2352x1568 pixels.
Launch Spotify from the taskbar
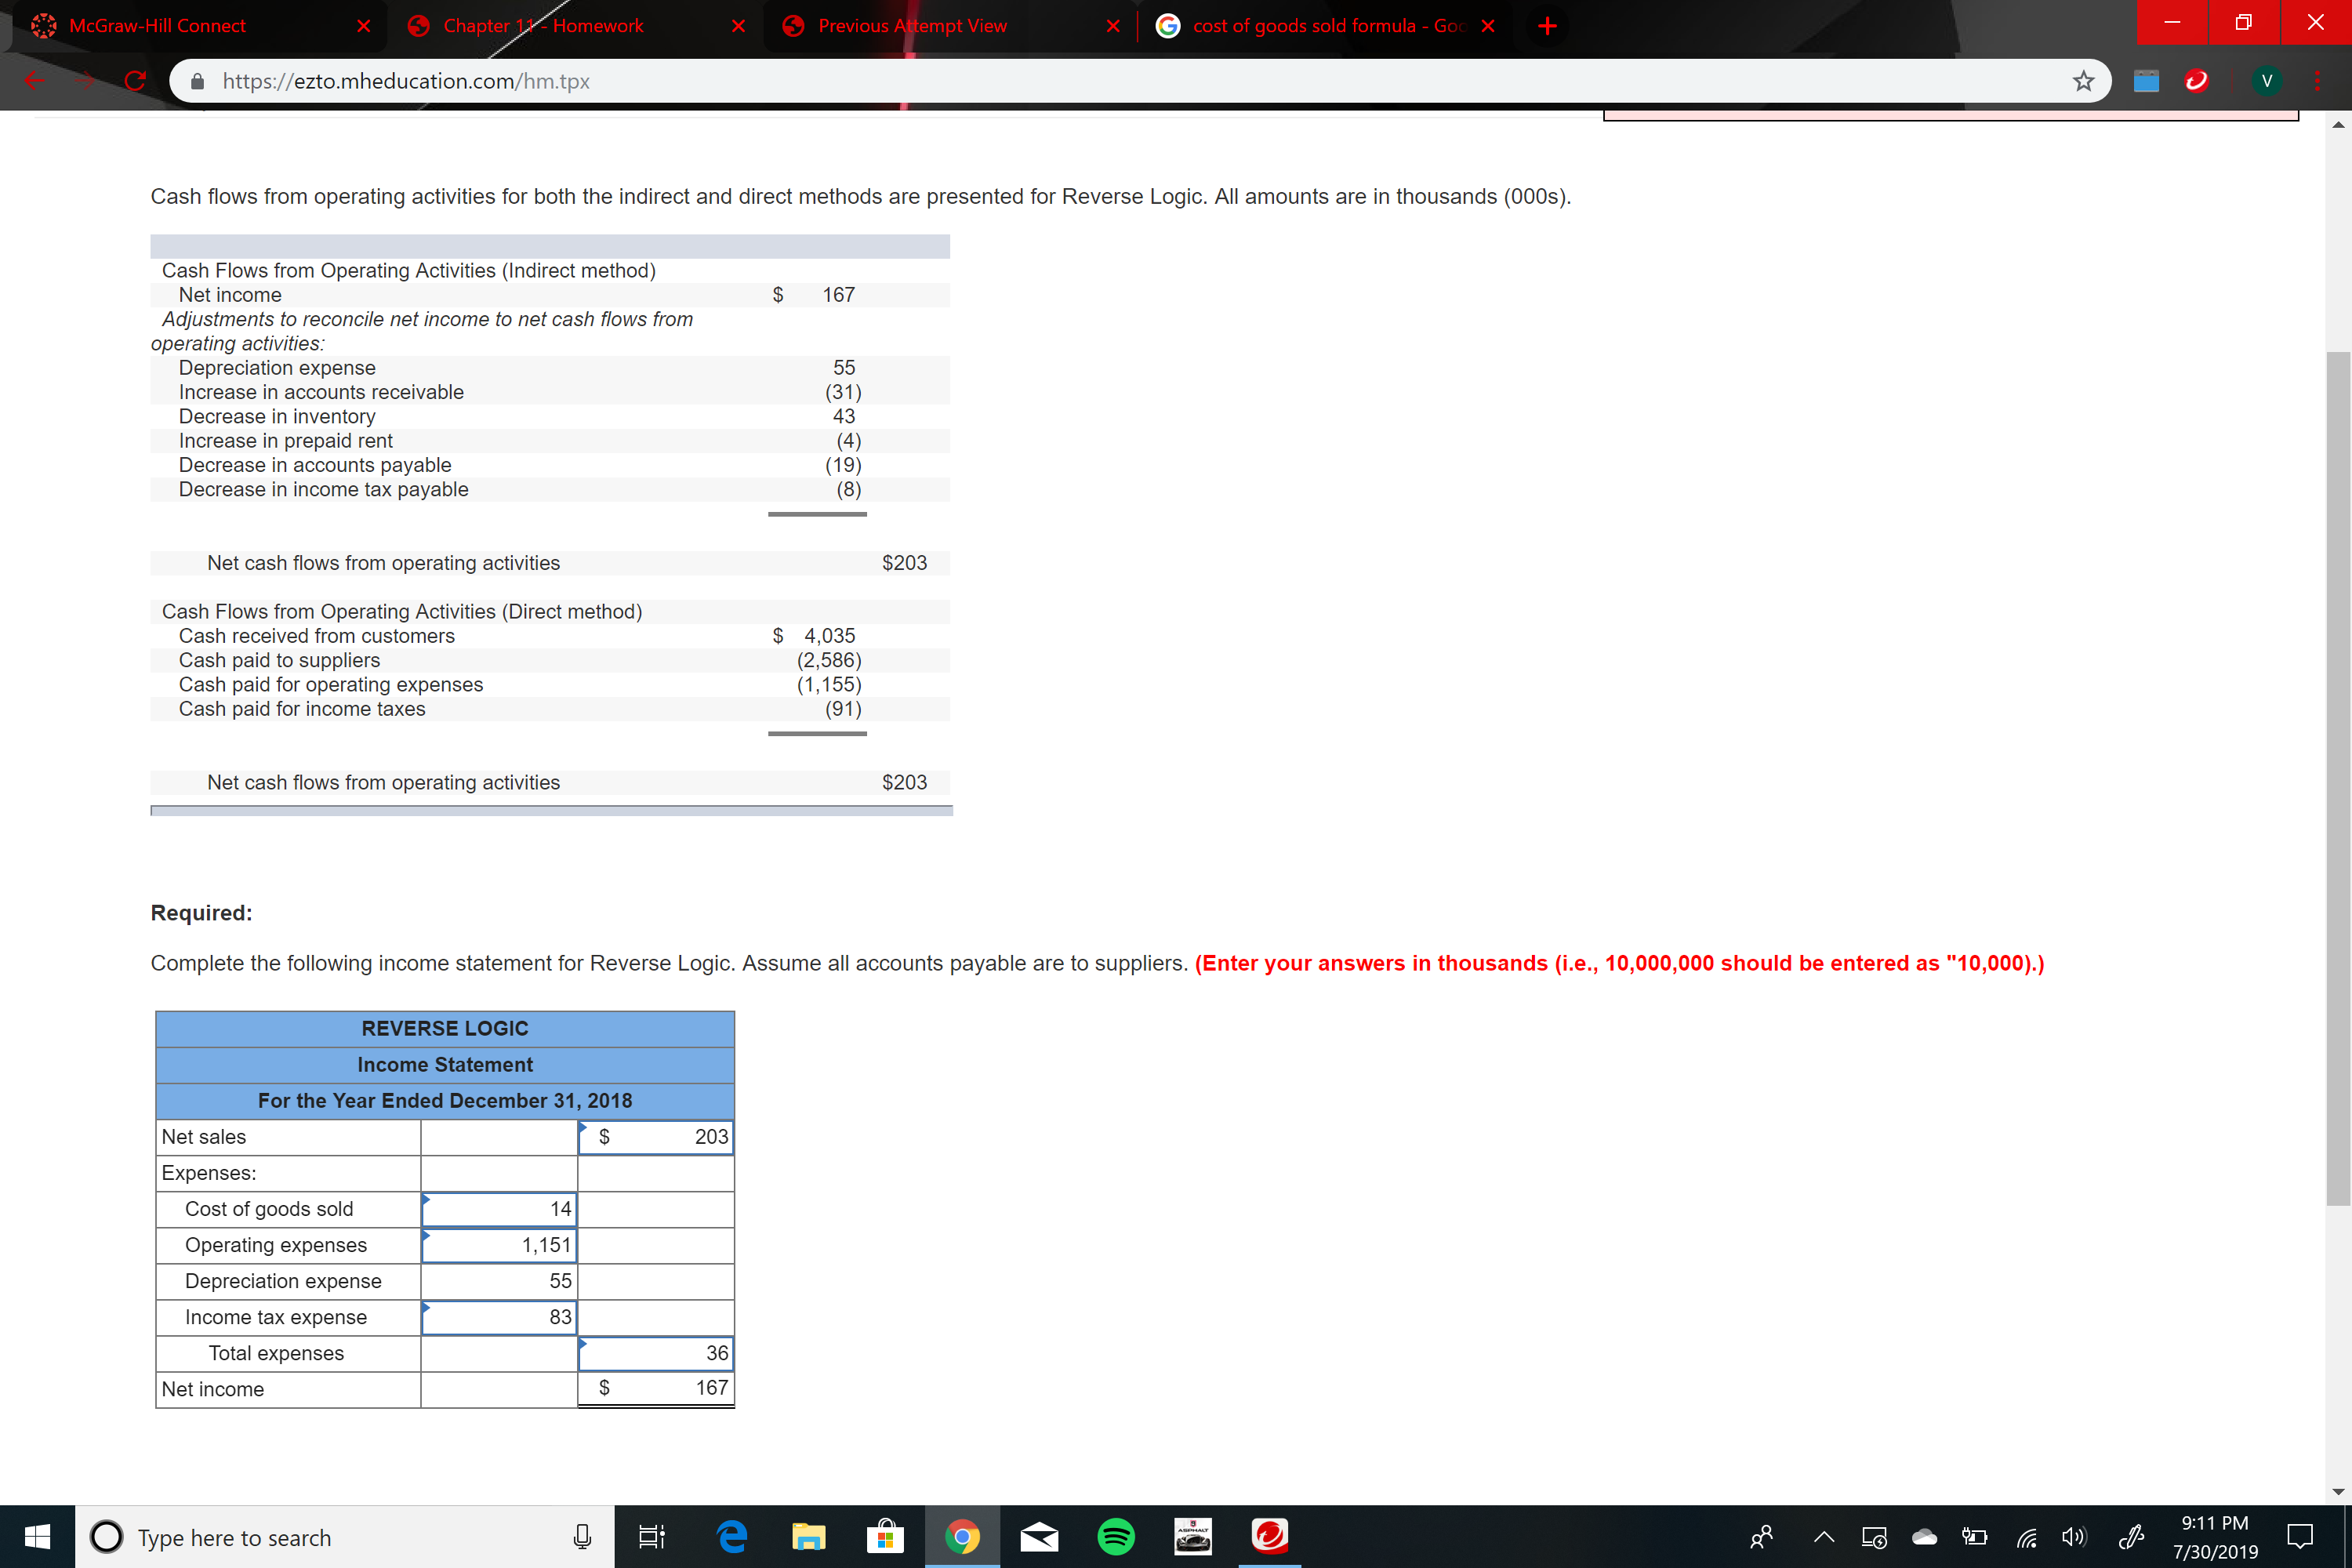tap(1117, 1537)
